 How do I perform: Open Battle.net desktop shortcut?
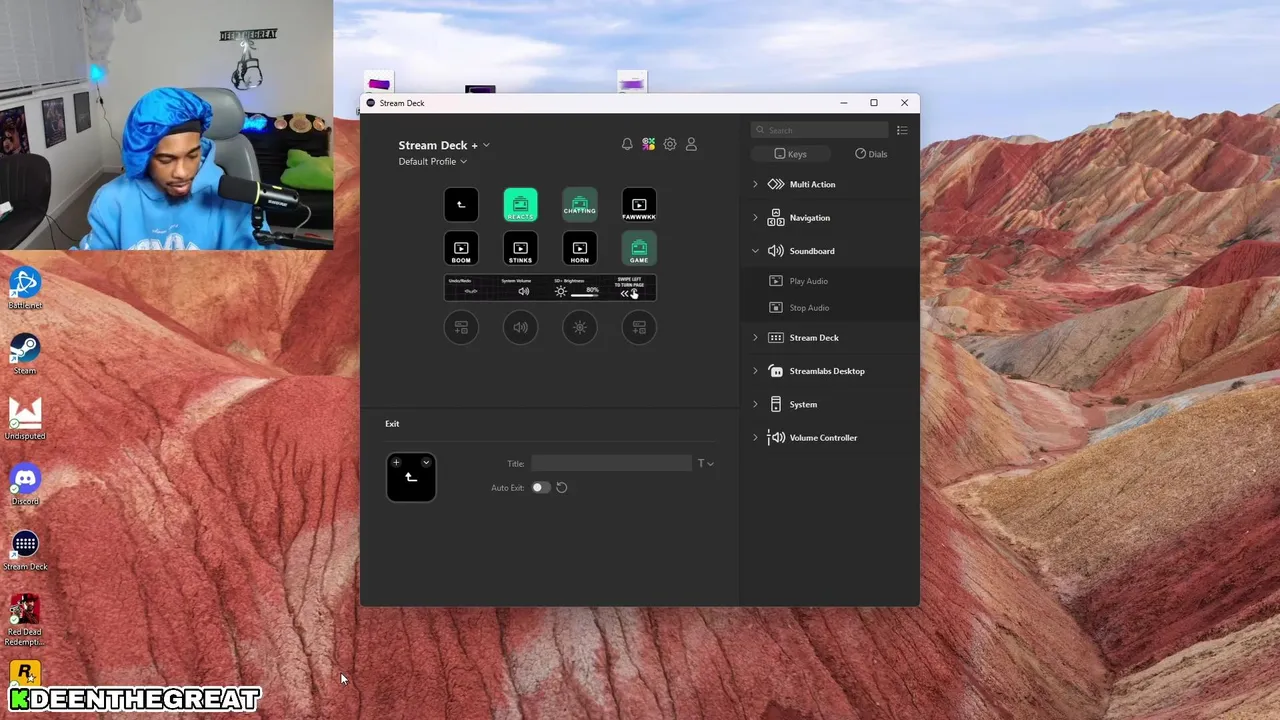[x=25, y=289]
